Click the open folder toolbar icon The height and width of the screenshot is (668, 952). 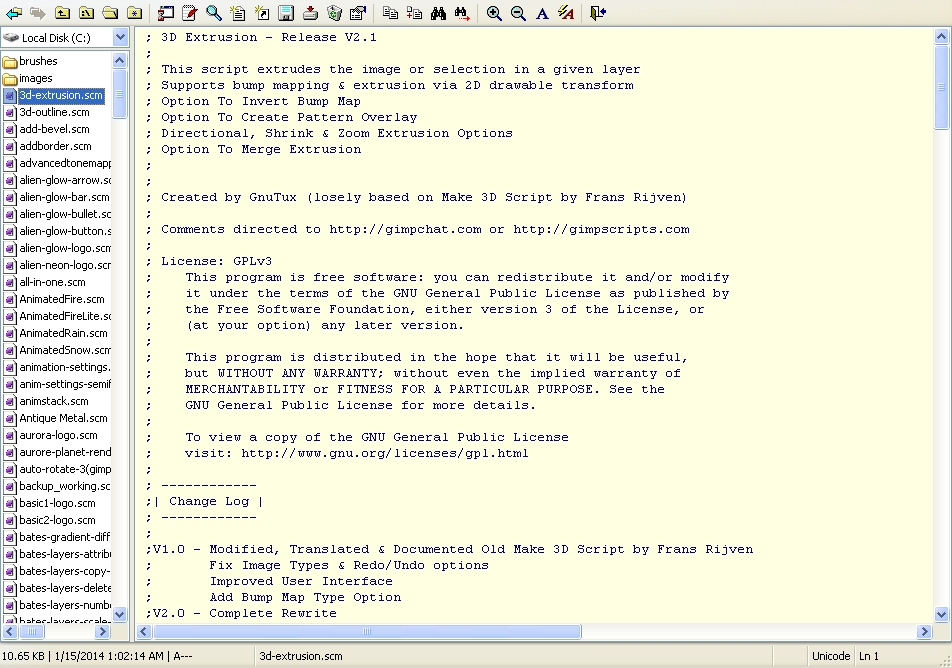coord(110,13)
